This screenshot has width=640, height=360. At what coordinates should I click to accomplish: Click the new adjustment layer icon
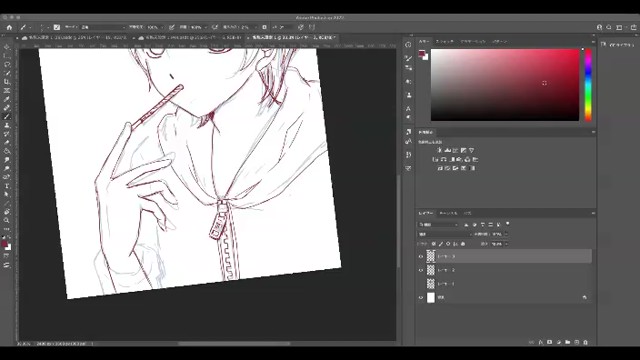[x=558, y=342]
